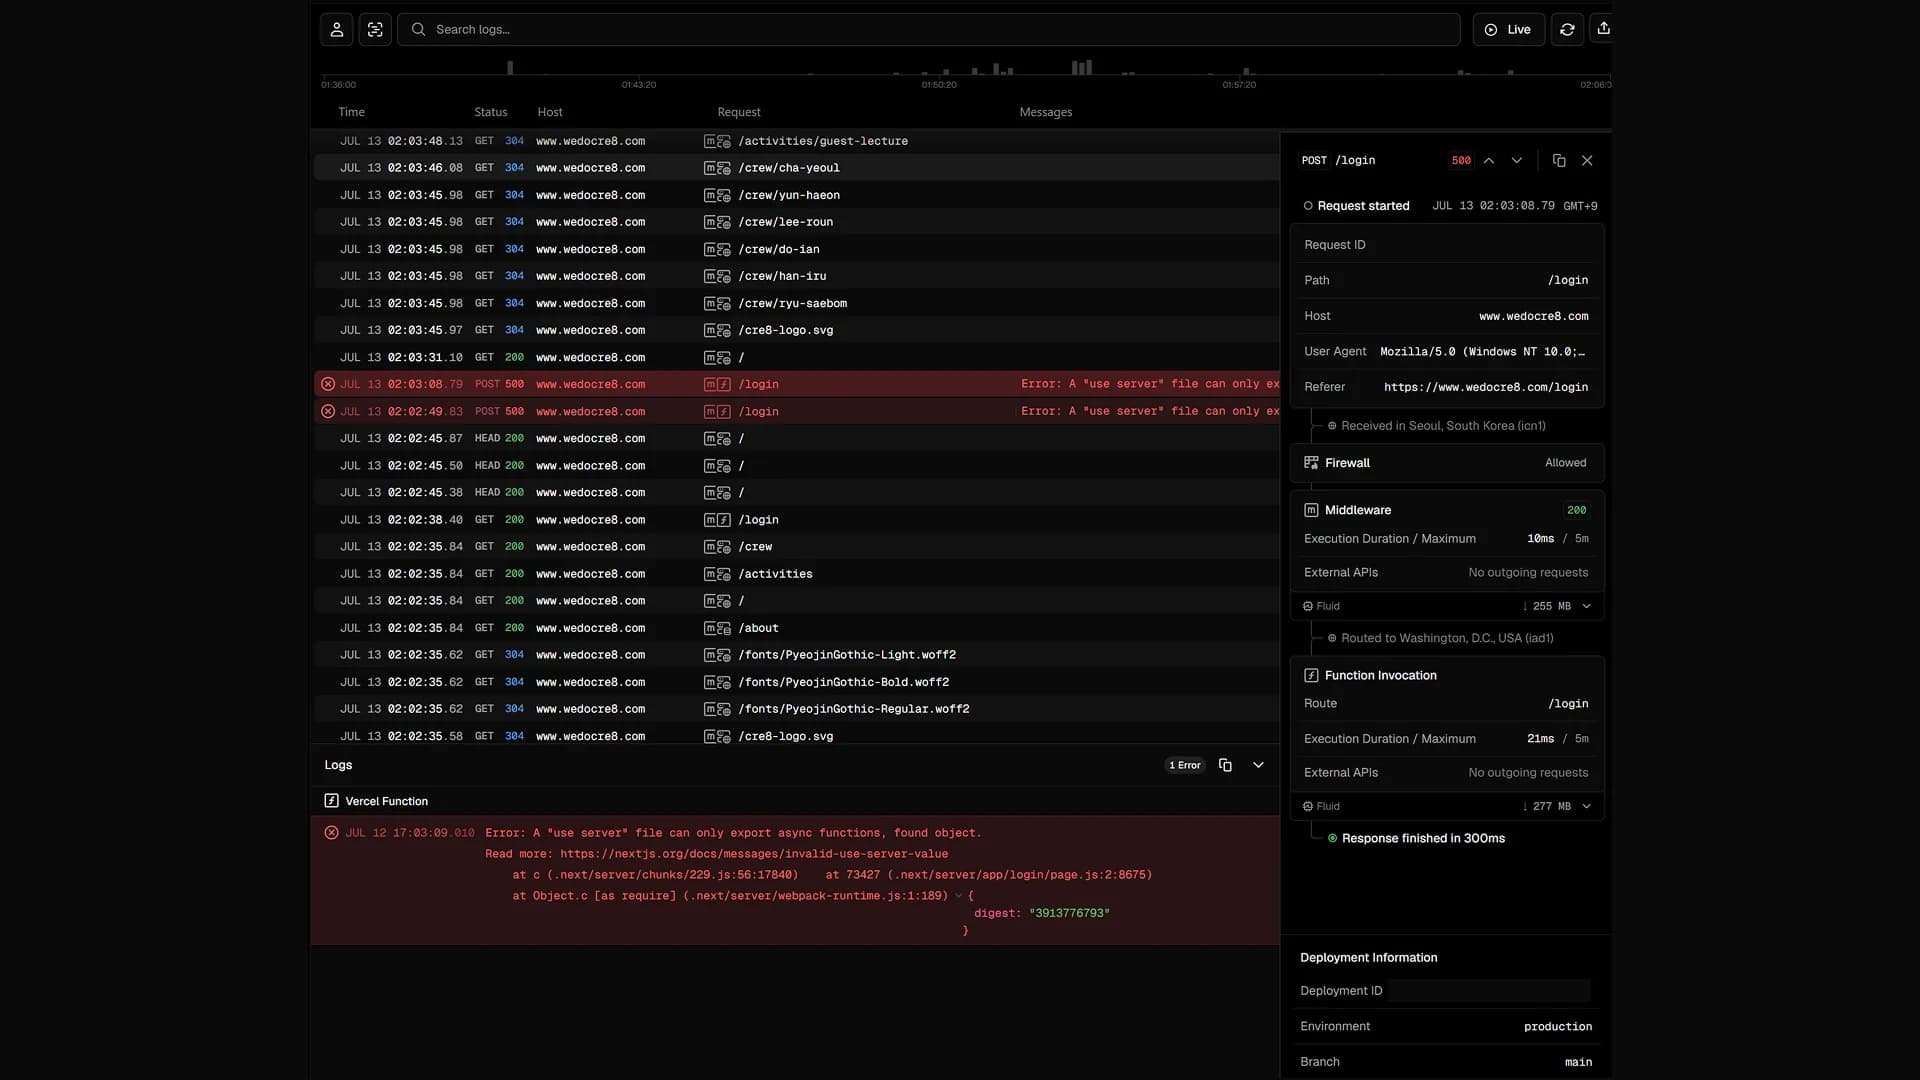Copy the POST /login request details
The width and height of the screenshot is (1920, 1080).
[x=1559, y=160]
